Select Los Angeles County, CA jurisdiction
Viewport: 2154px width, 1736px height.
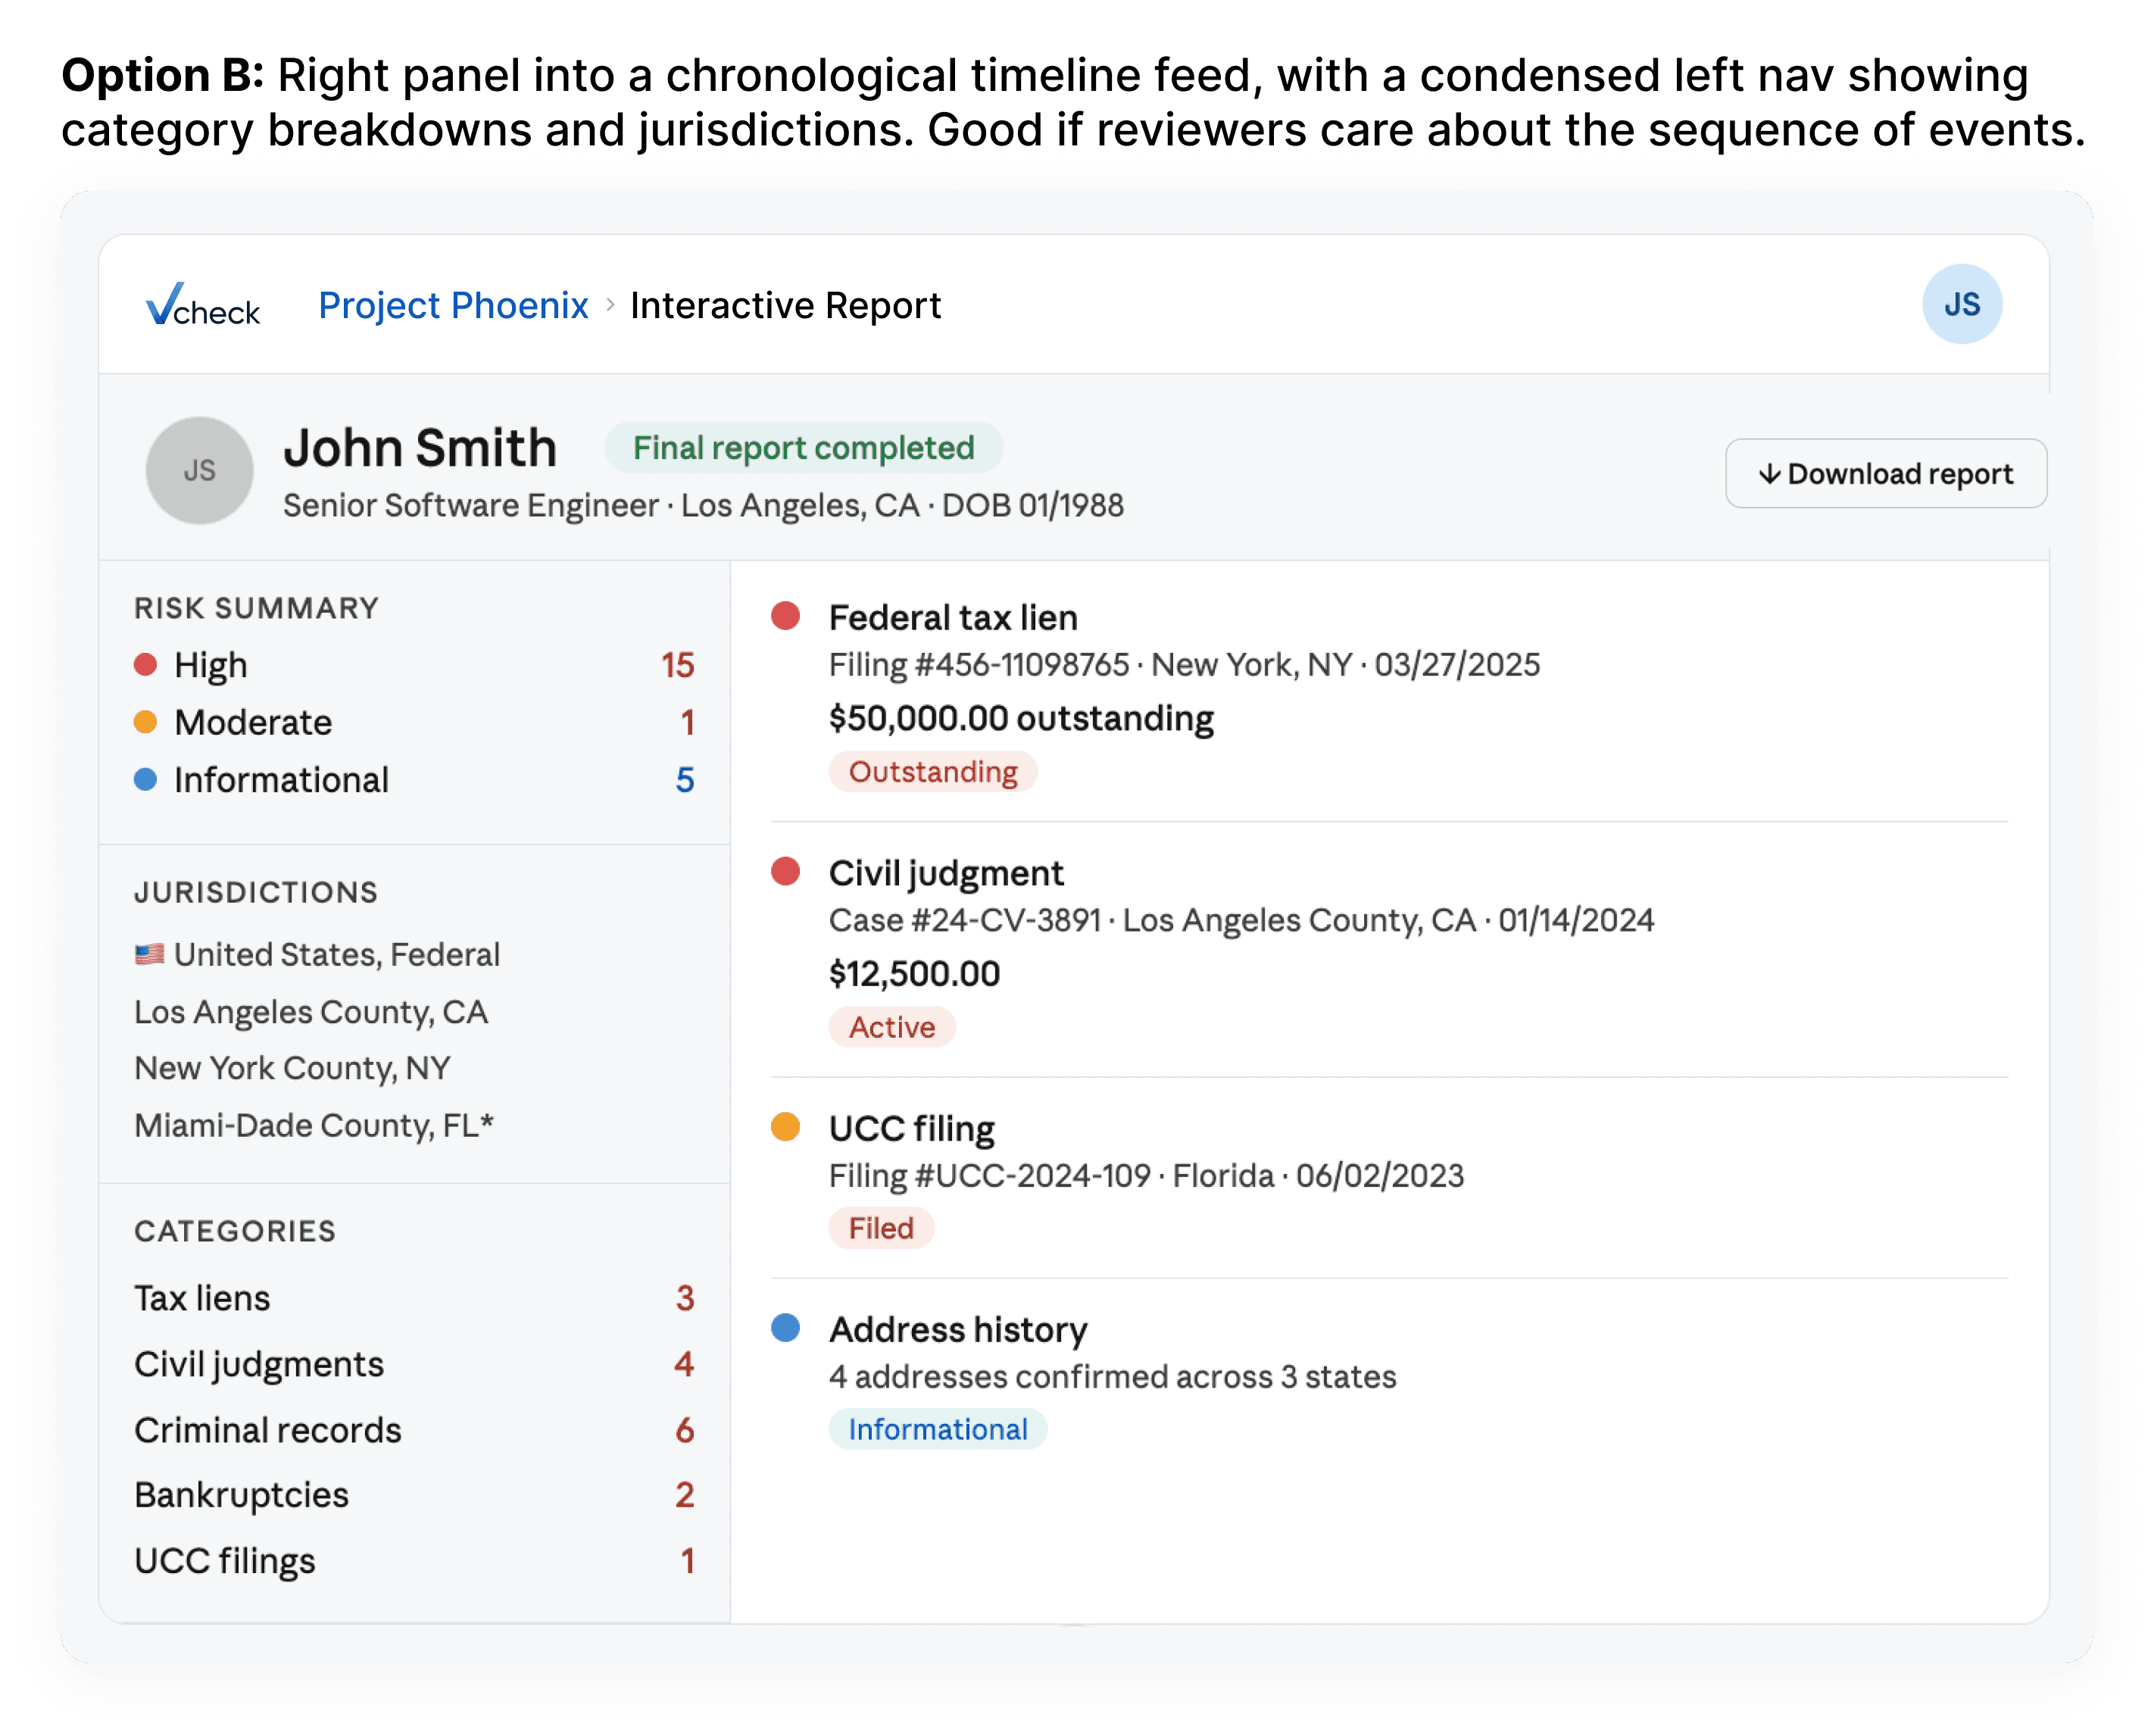(311, 1012)
